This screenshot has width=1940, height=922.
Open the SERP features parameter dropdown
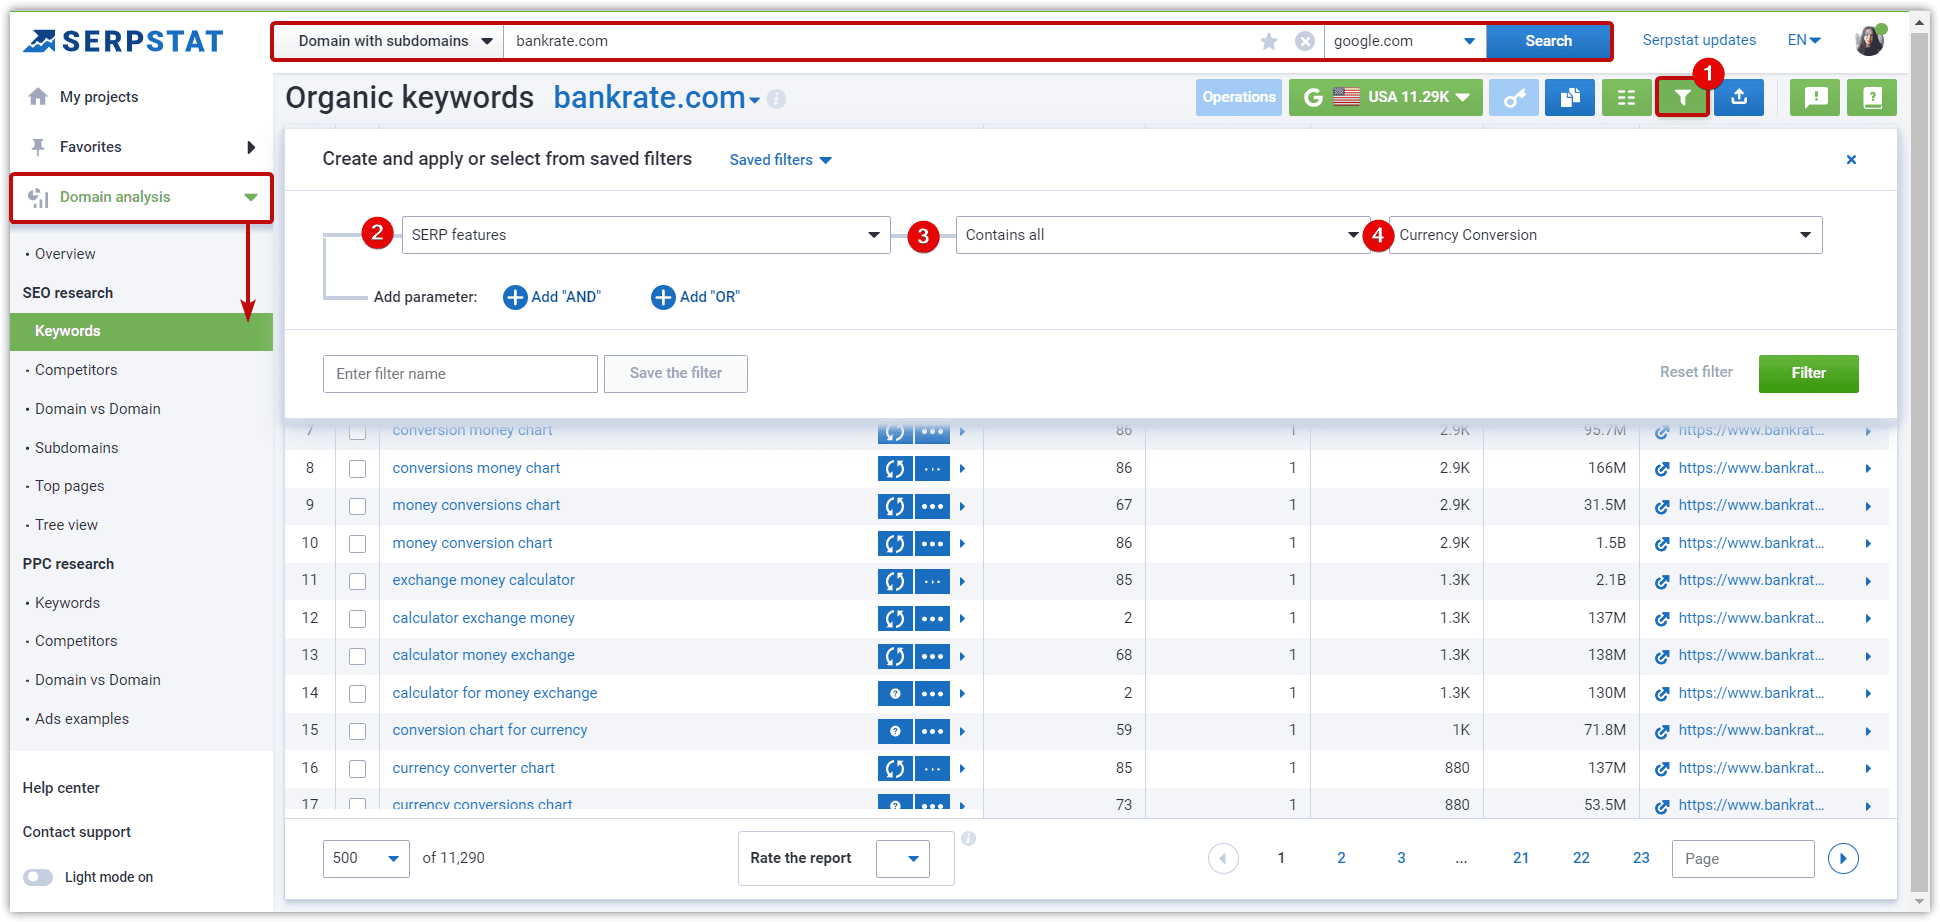[x=646, y=235]
